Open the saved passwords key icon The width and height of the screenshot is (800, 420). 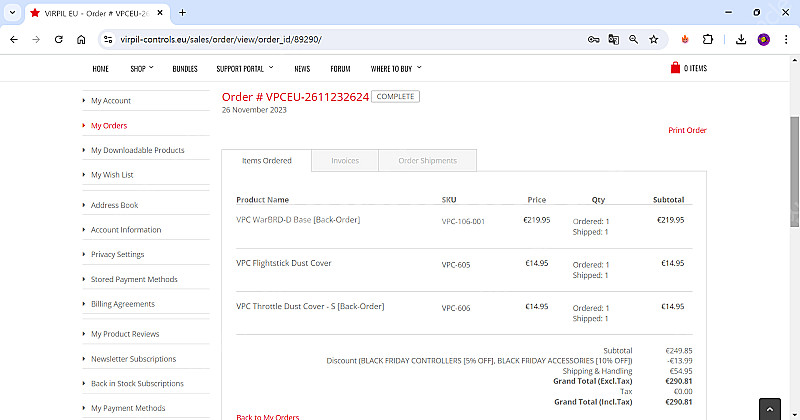593,39
